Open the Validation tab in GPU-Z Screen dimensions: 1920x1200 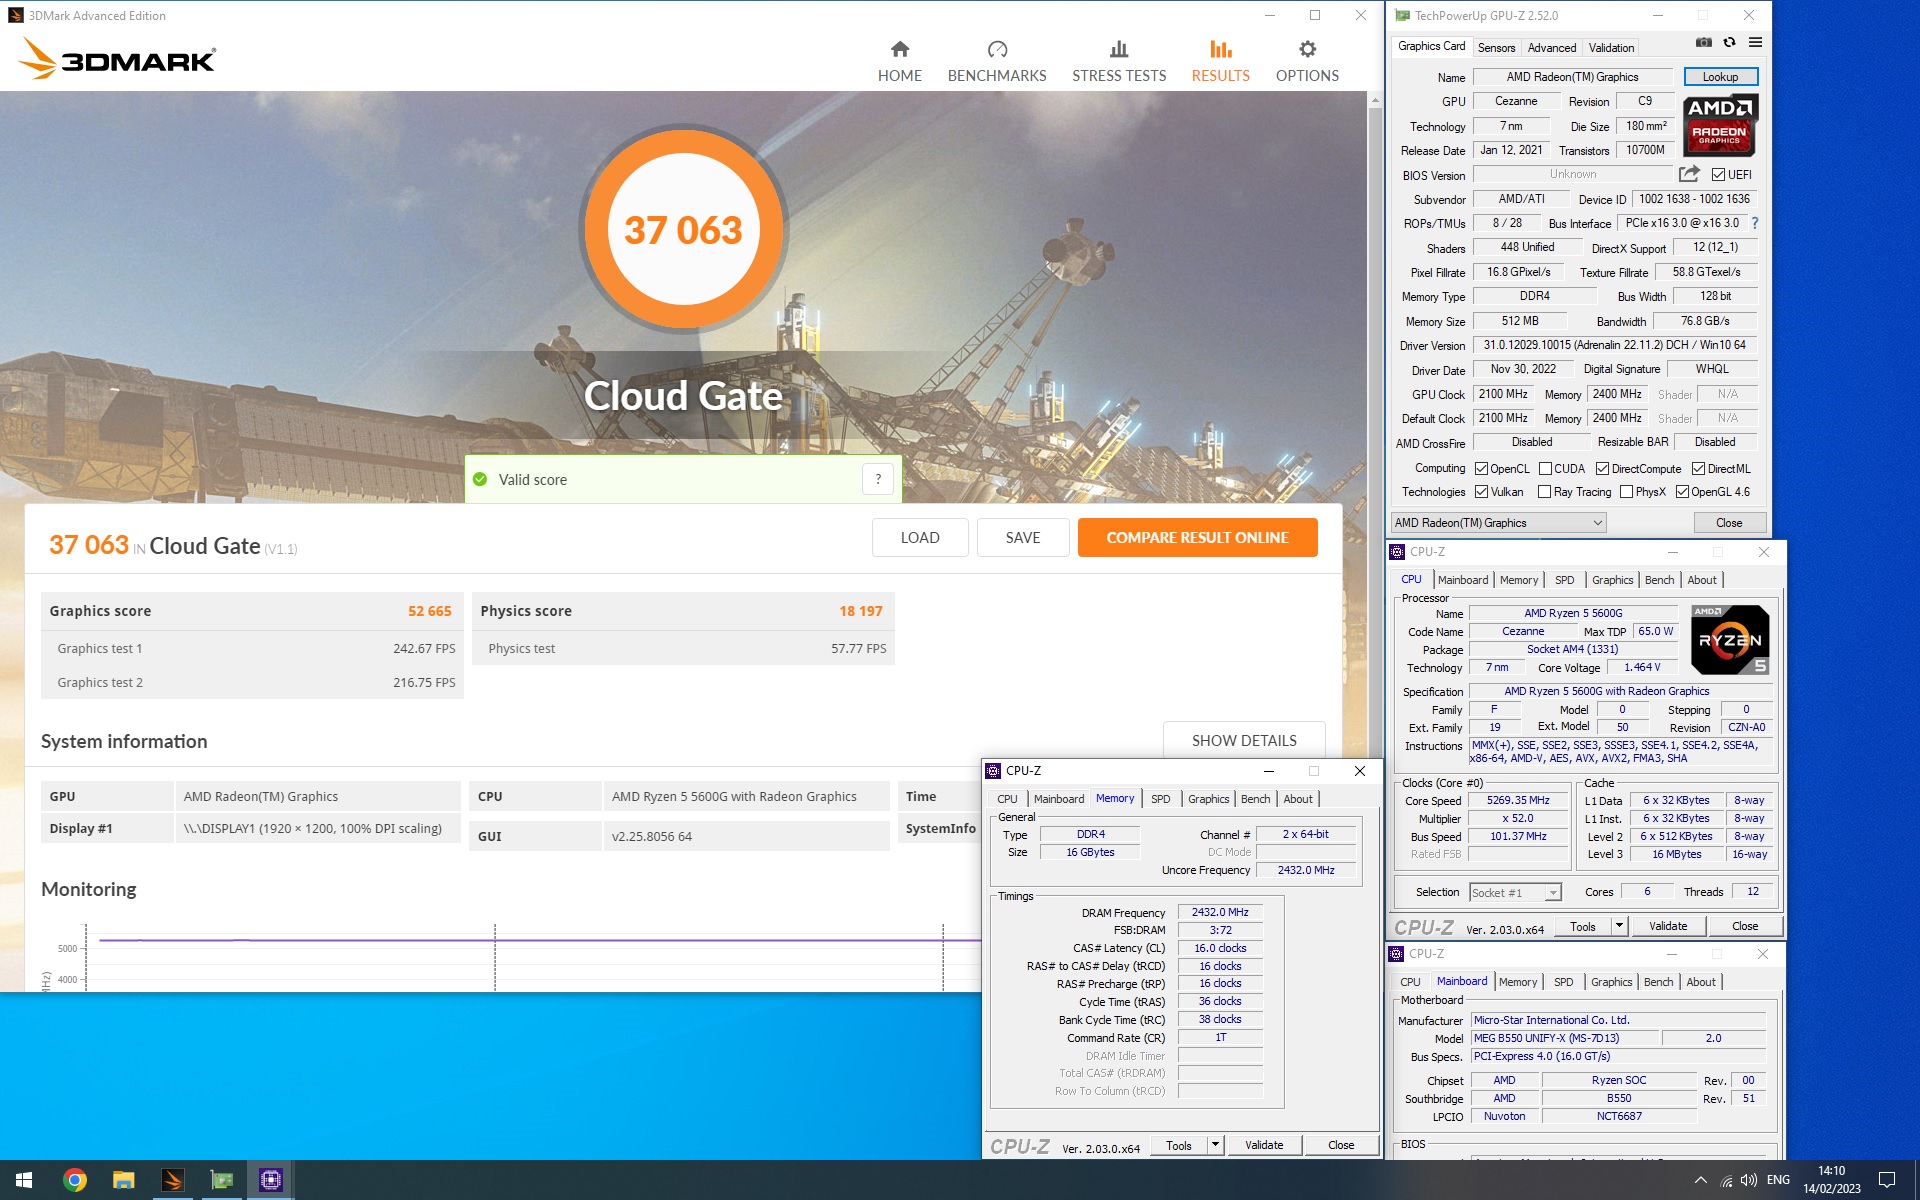tap(1611, 47)
